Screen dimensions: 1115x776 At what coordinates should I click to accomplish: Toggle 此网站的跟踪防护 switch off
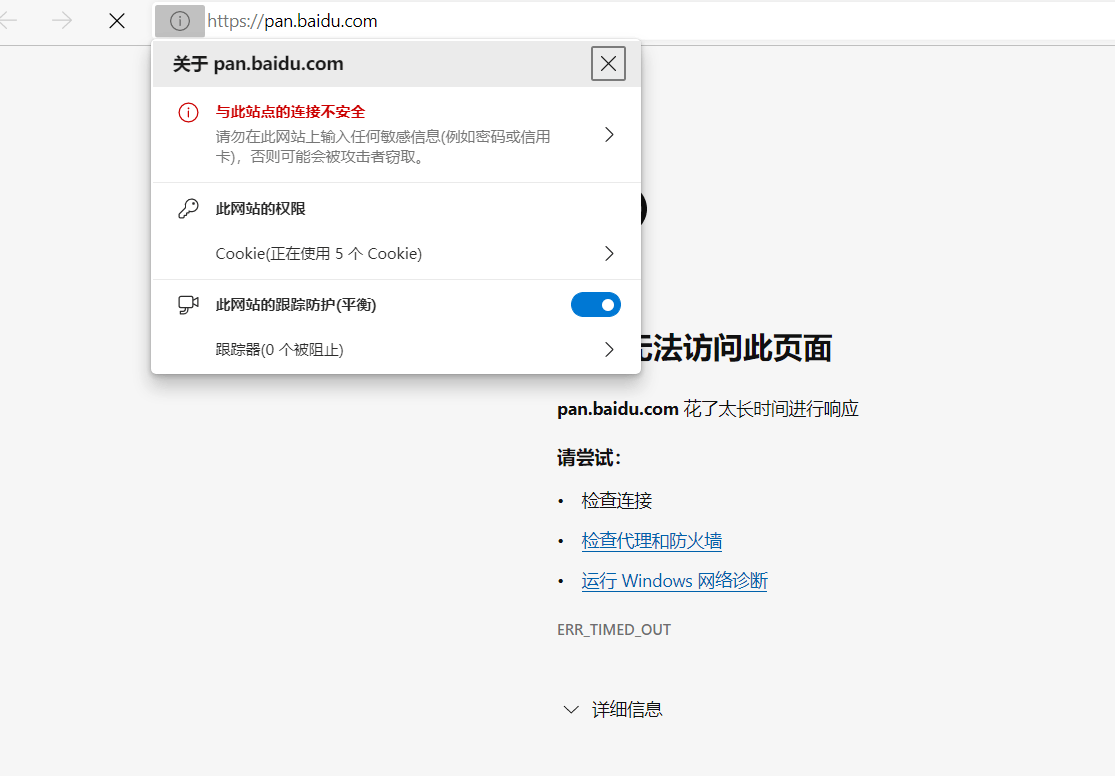click(x=596, y=304)
